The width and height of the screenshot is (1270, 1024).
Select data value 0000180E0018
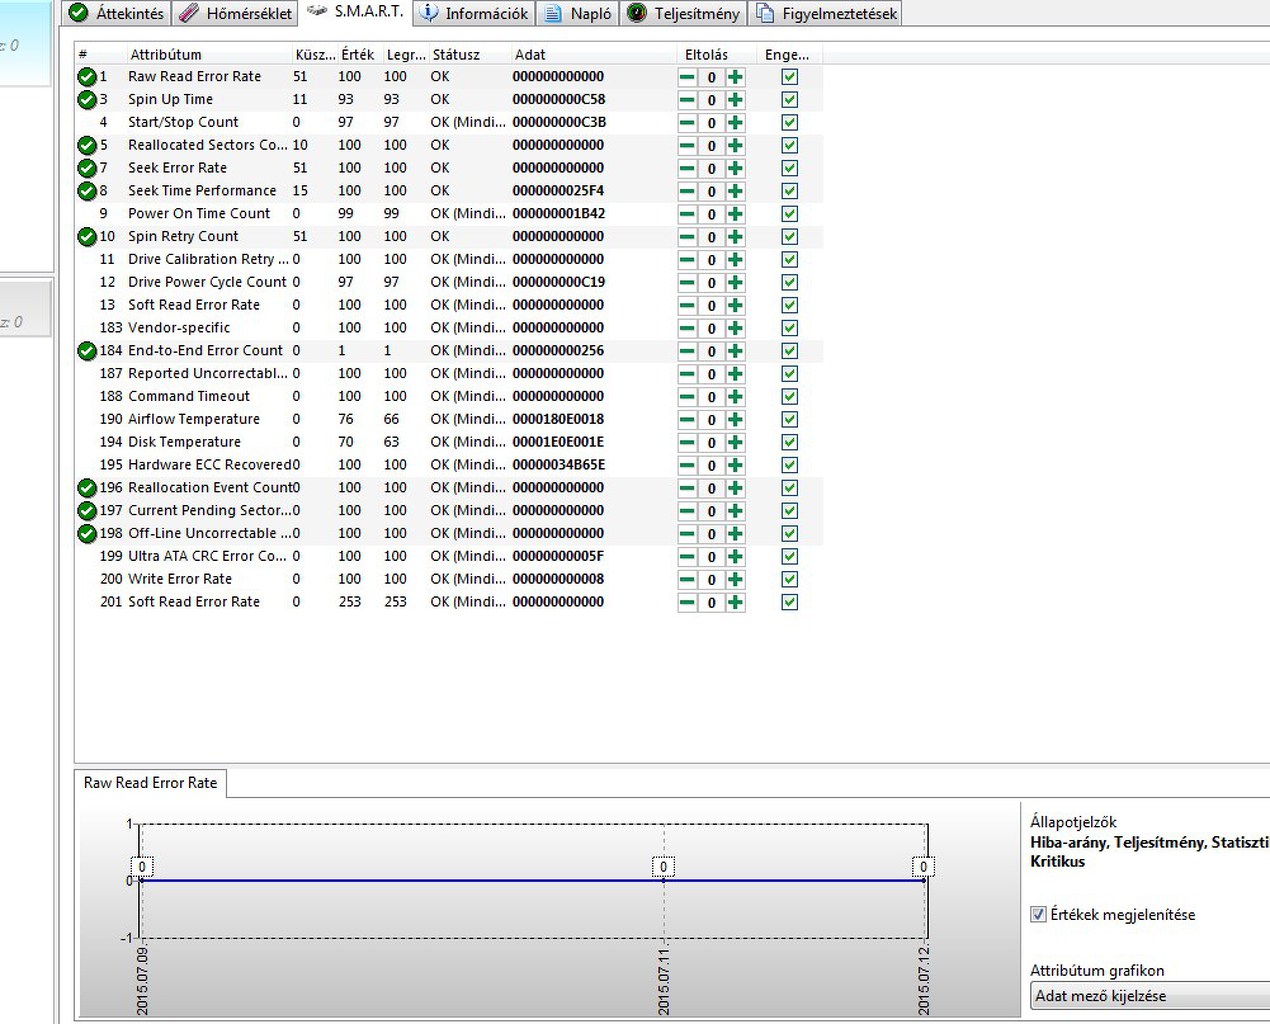pos(558,419)
